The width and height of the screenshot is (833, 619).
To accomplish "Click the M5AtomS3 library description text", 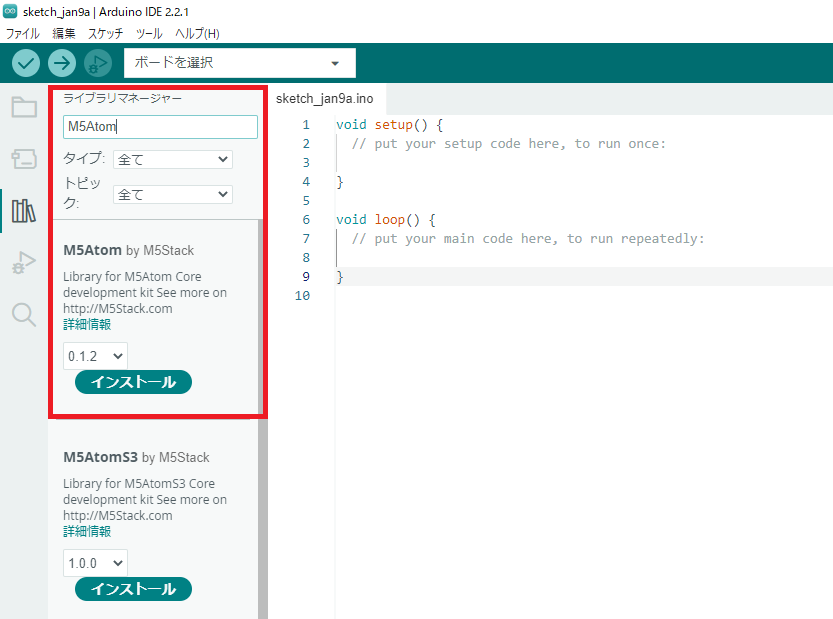I will click(145, 499).
